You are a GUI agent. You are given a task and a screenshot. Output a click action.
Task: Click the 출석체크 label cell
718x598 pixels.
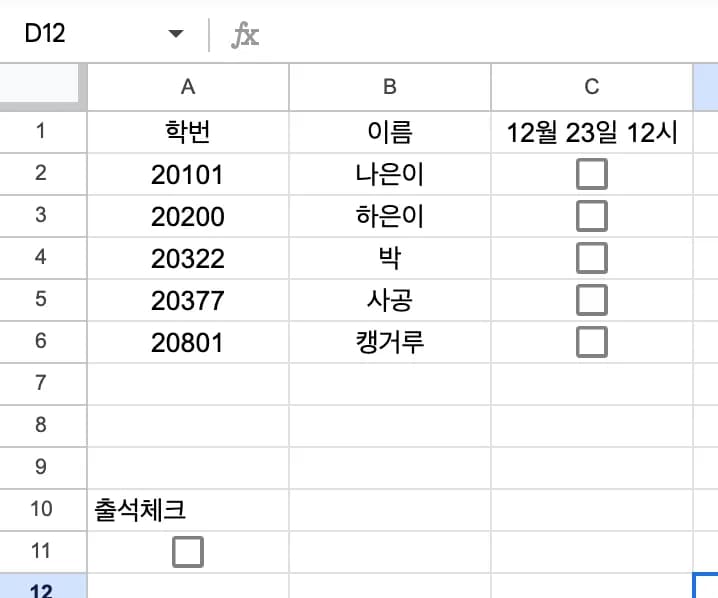click(x=188, y=509)
